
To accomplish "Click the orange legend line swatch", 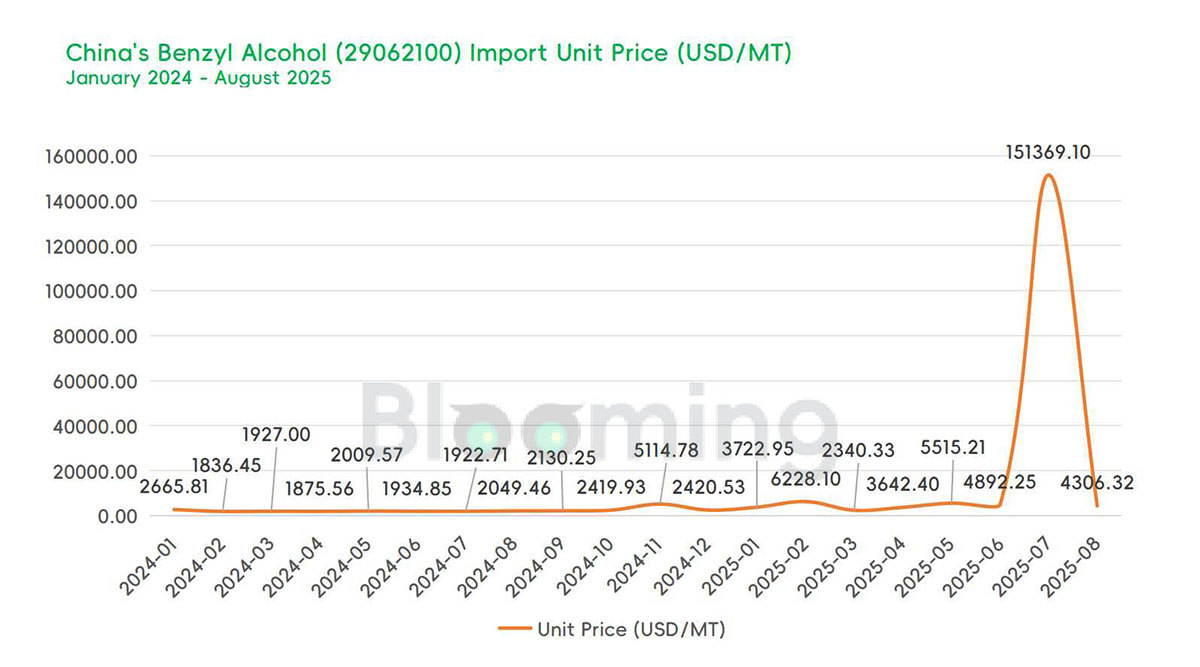I will pyautogui.click(x=513, y=629).
